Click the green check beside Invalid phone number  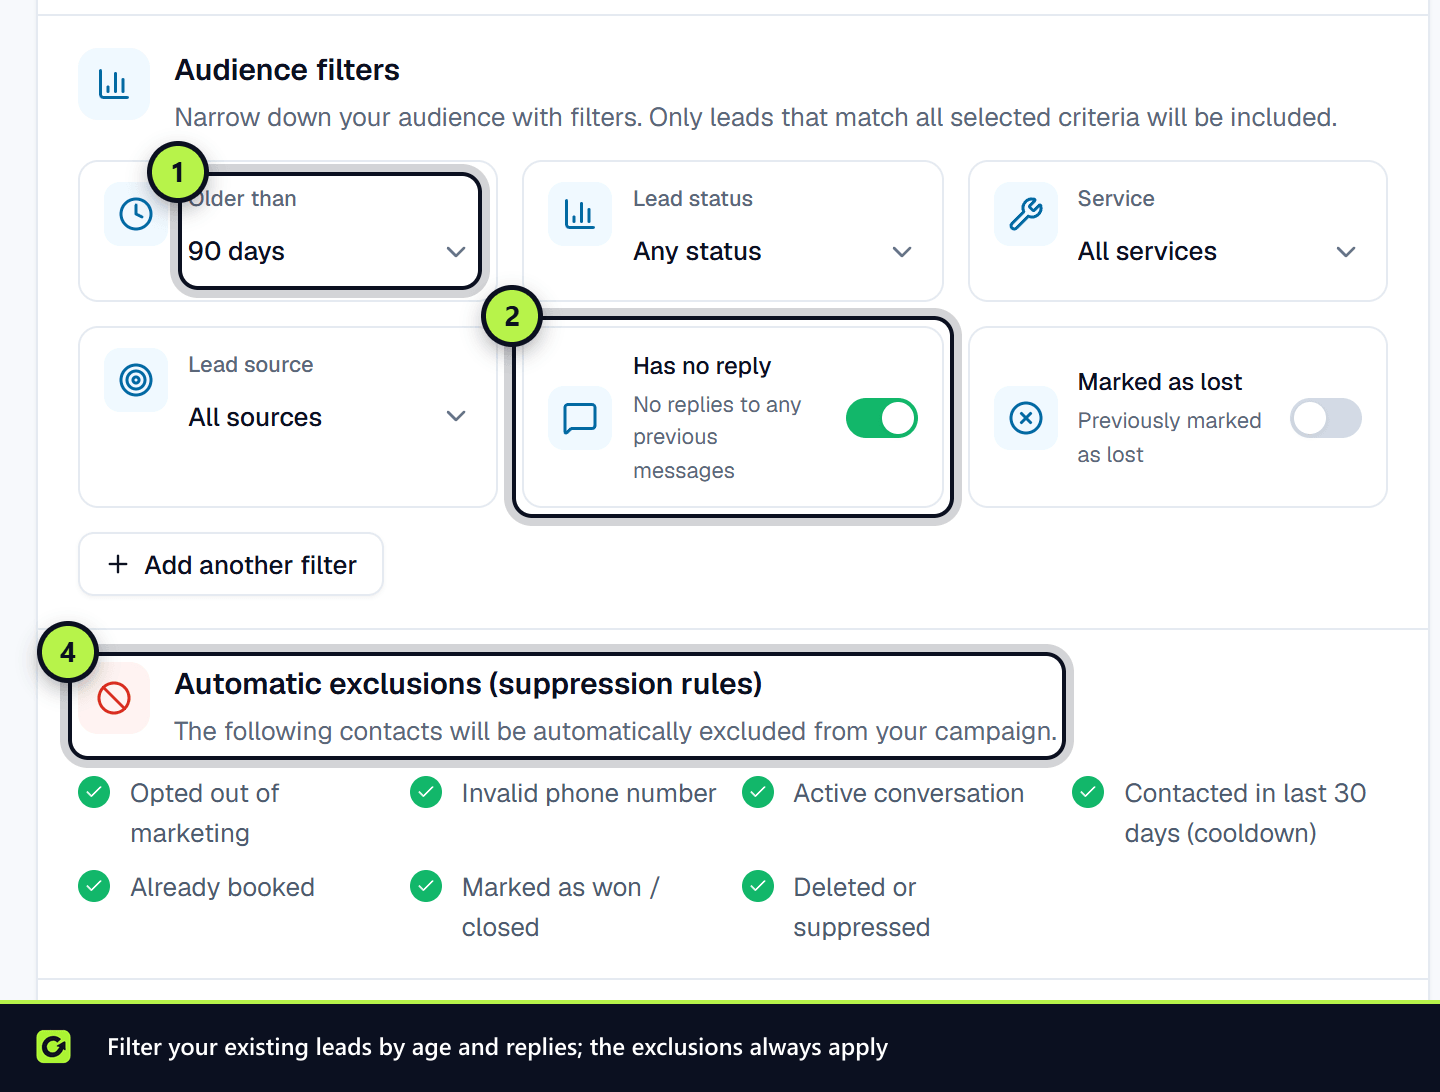(426, 793)
